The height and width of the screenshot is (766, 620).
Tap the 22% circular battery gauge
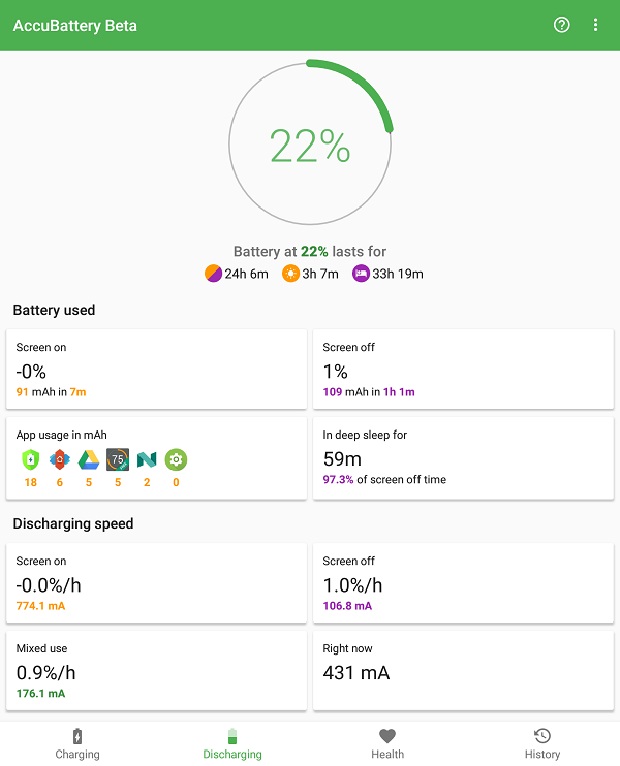tap(310, 143)
